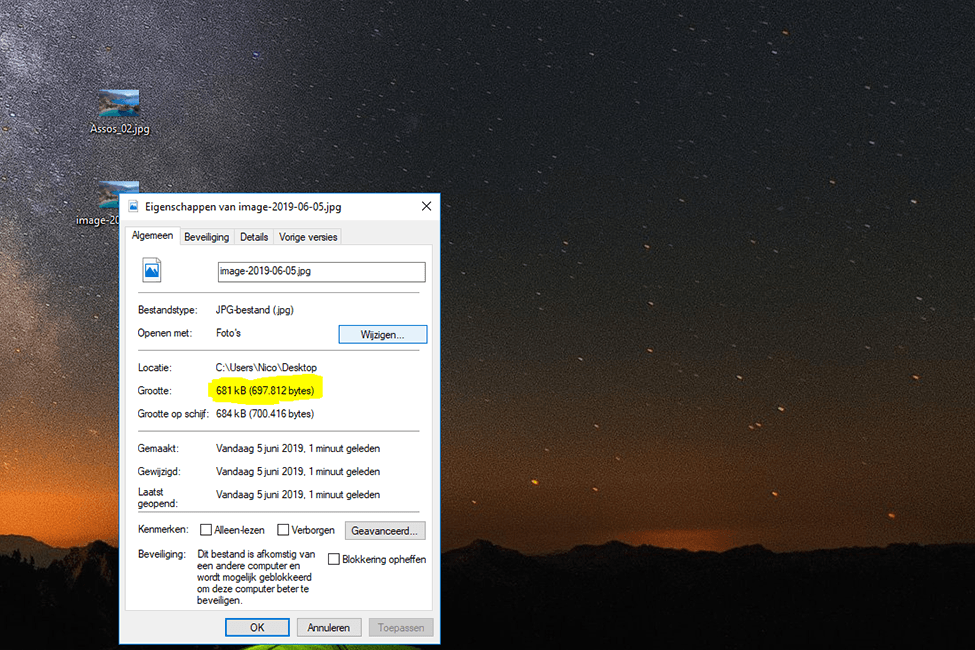Viewport: 975px width, 650px height.
Task: Open the Beveiliging tab
Action: tap(206, 237)
